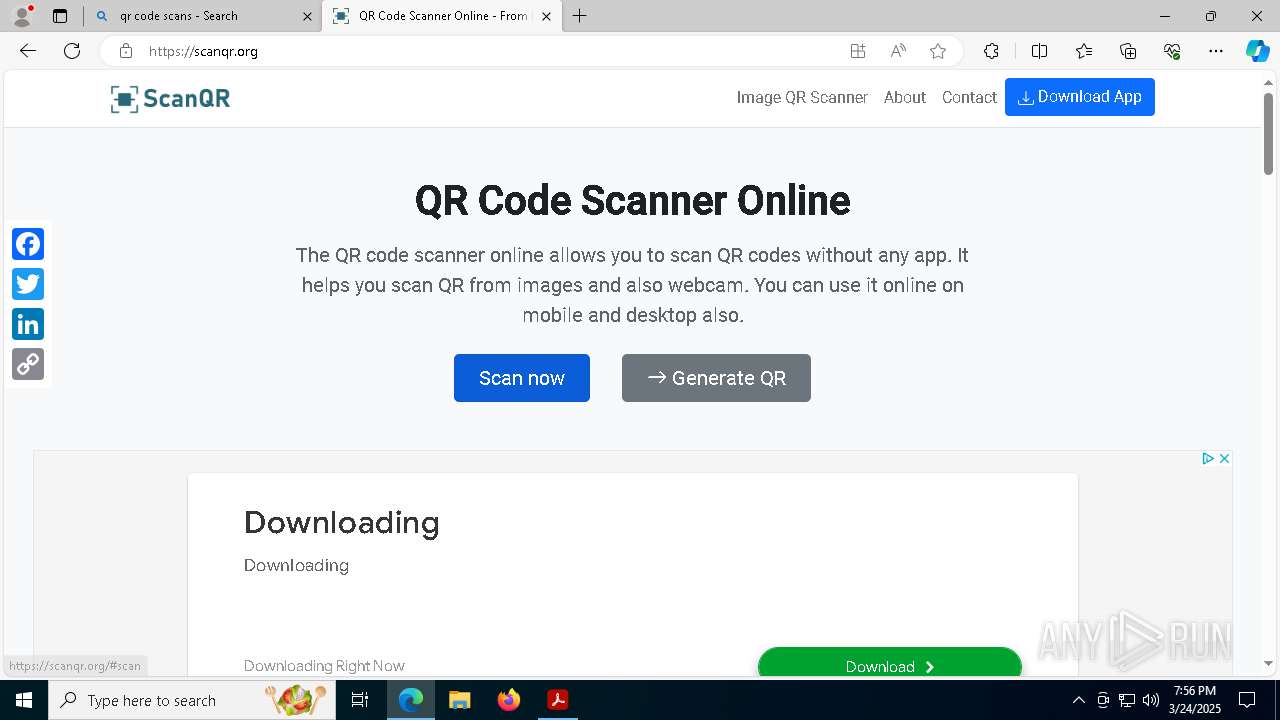Click the AdChoices info icon on ad
1280x720 pixels.
coord(1208,458)
